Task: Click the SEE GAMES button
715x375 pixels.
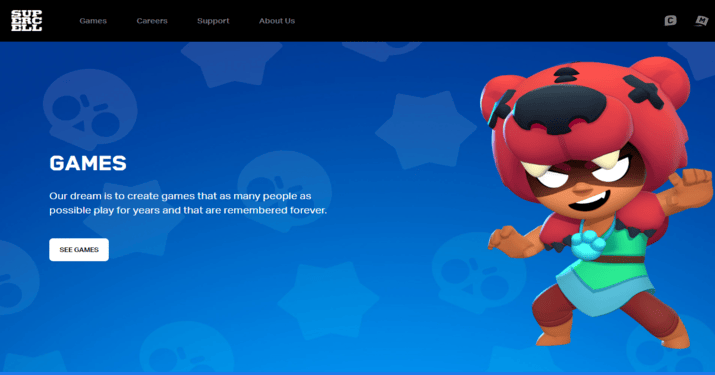Action: coord(79,250)
